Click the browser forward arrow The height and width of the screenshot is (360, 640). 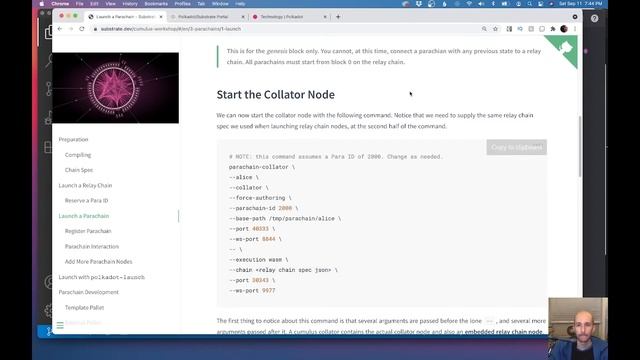click(71, 29)
